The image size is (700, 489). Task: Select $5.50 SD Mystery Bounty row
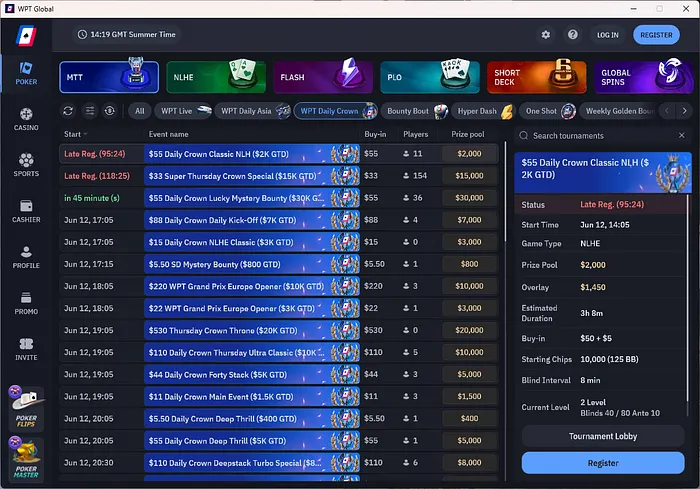click(x=279, y=264)
